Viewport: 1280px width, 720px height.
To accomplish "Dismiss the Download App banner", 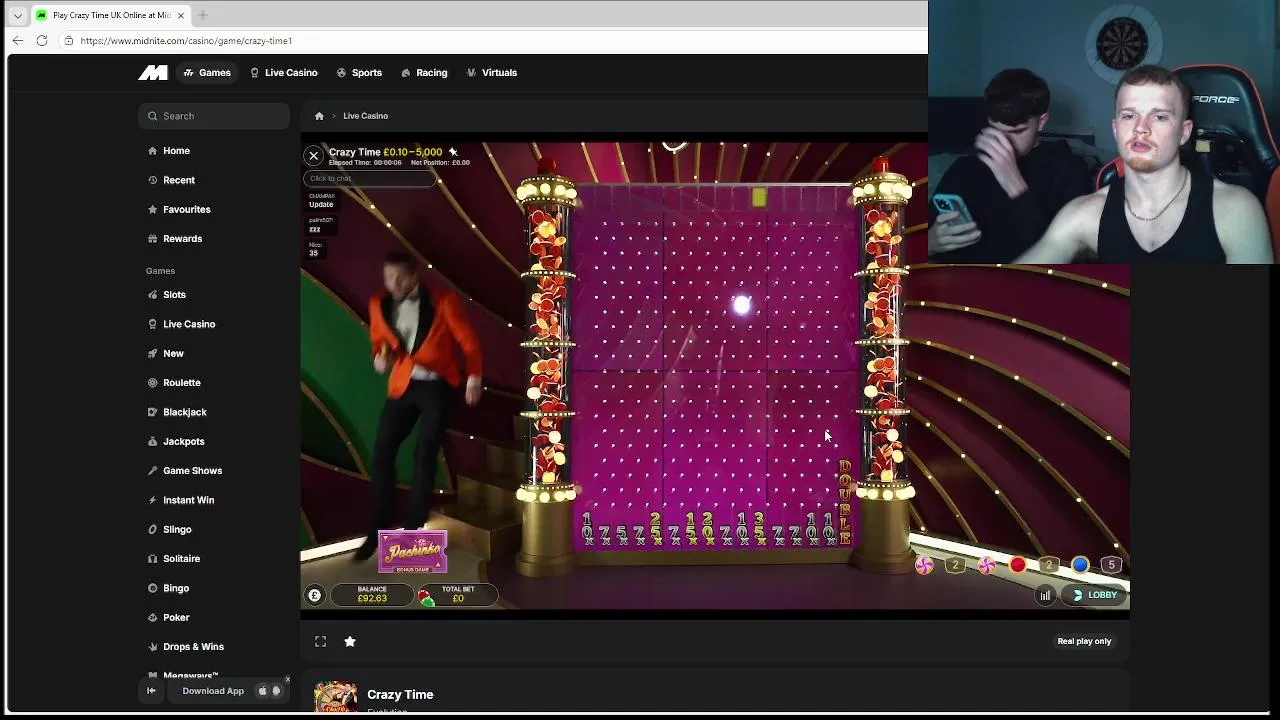I will point(287,679).
